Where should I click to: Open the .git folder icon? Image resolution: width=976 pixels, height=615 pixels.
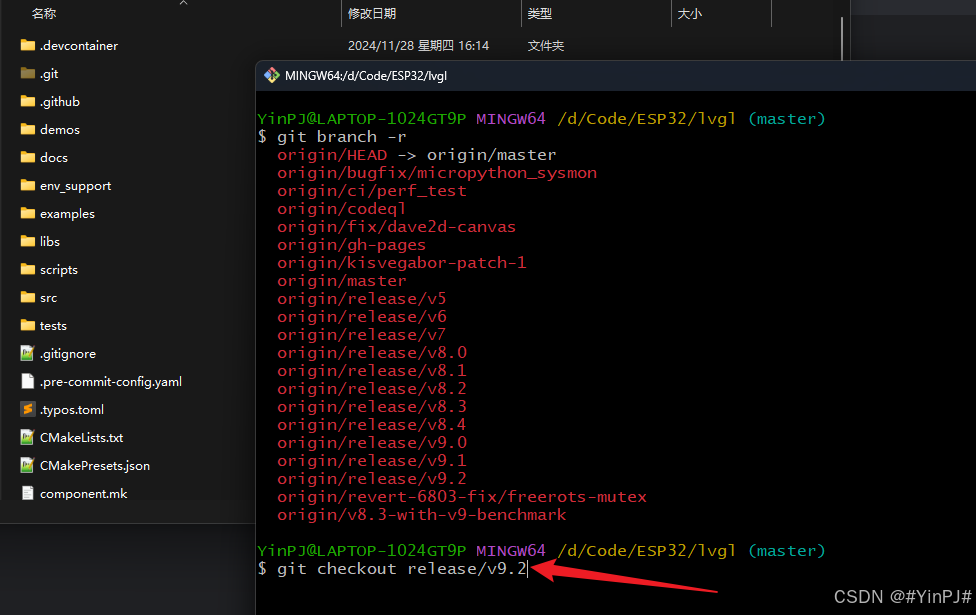pyautogui.click(x=28, y=73)
